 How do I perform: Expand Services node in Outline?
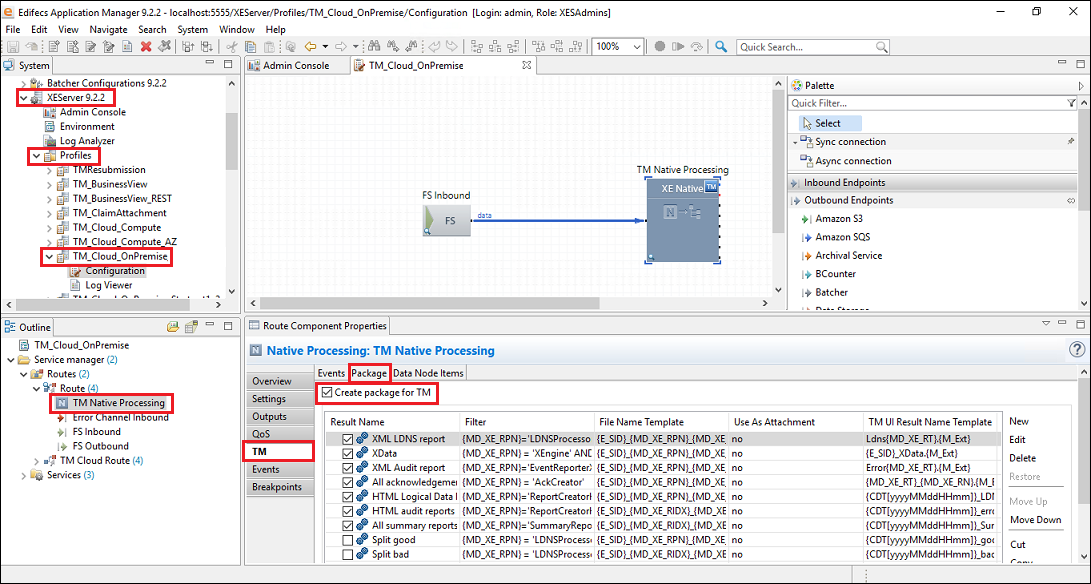point(24,475)
